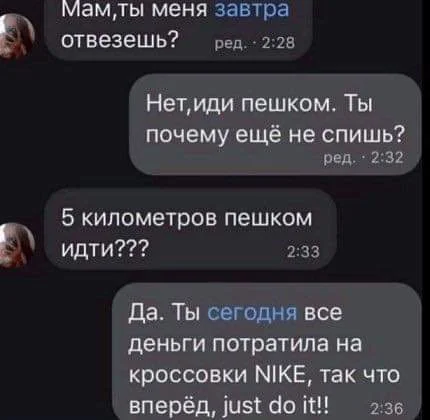Click the 2:33 message timestamp

[303, 252]
